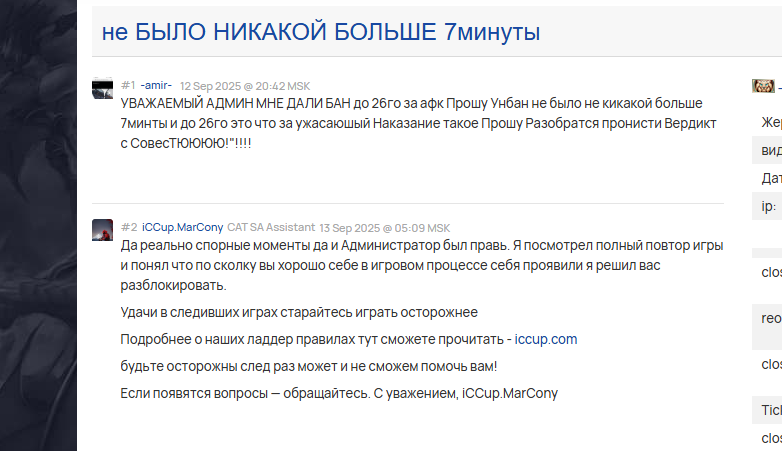
Task: Click the 'ip:' row in right sidebar
Action: click(767, 206)
